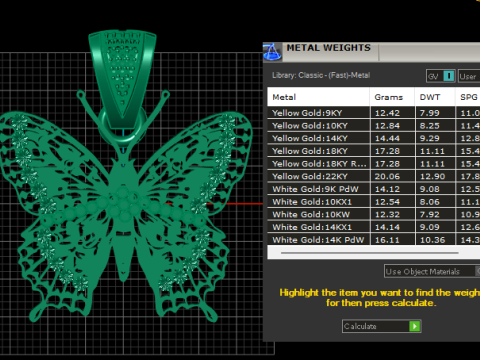
Task: Click the green Calculate arrow button
Action: point(415,326)
